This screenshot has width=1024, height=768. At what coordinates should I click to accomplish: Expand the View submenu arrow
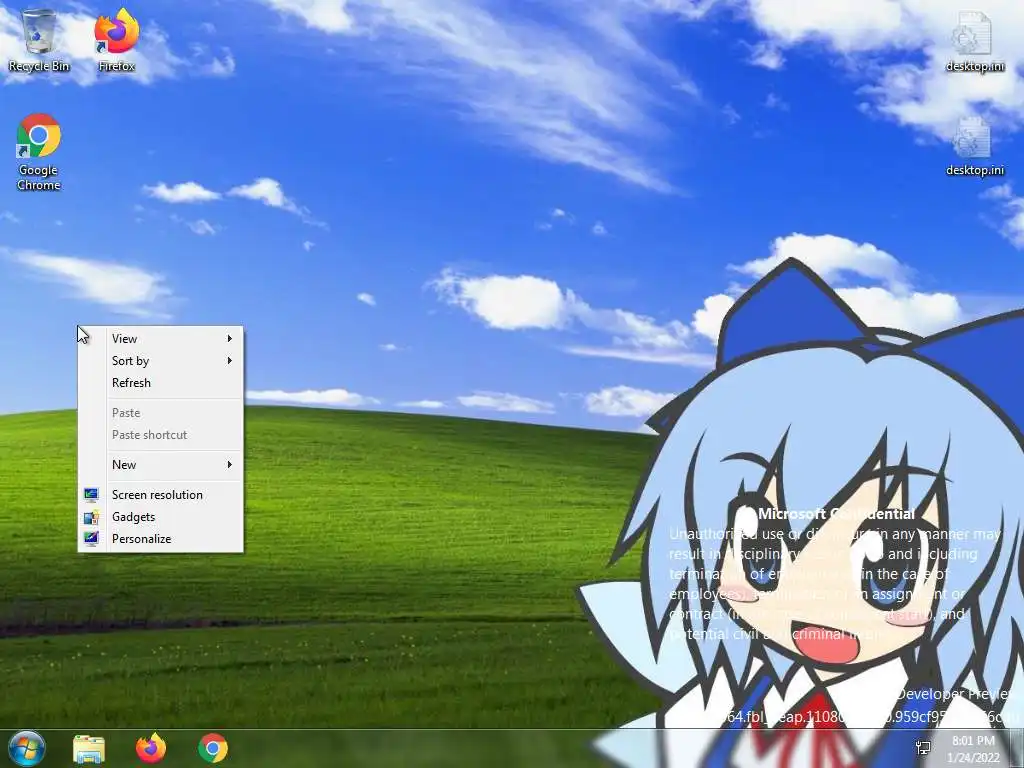(x=230, y=338)
